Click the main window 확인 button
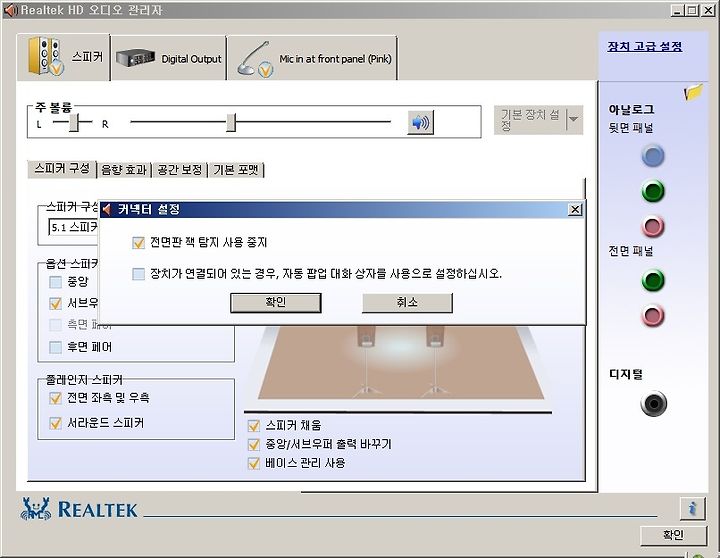Screen dimensions: 720x558 673,535
